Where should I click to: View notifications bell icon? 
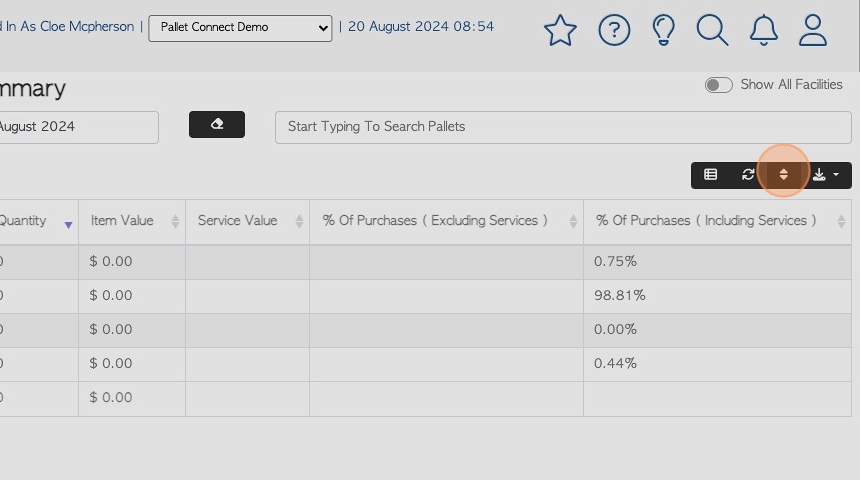click(x=763, y=30)
